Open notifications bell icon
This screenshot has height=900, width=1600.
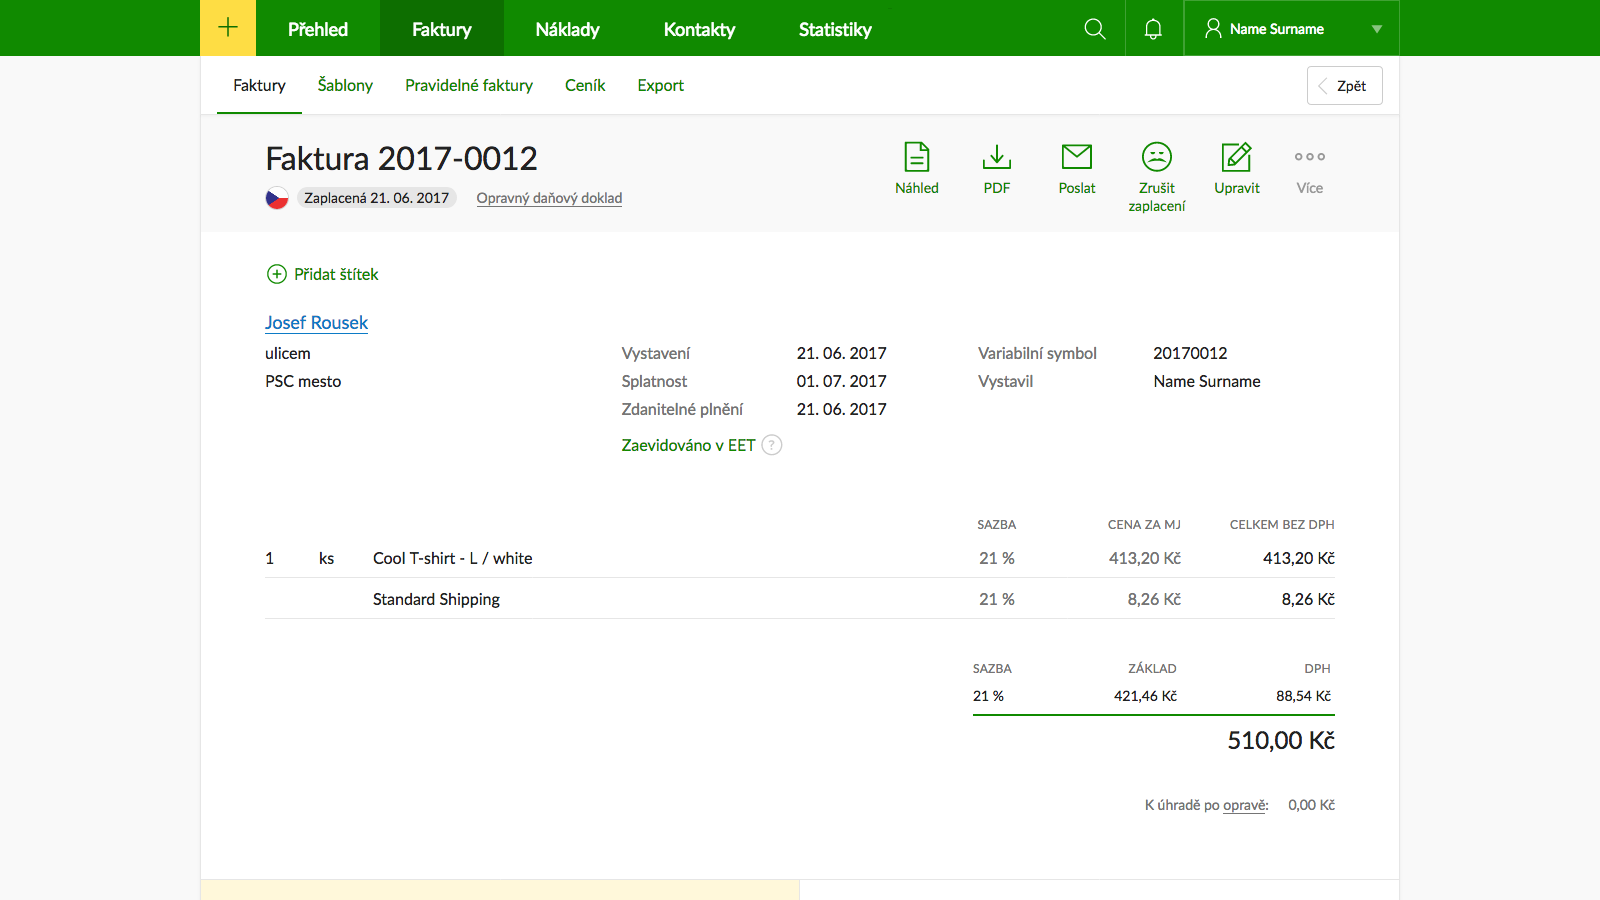pyautogui.click(x=1153, y=29)
